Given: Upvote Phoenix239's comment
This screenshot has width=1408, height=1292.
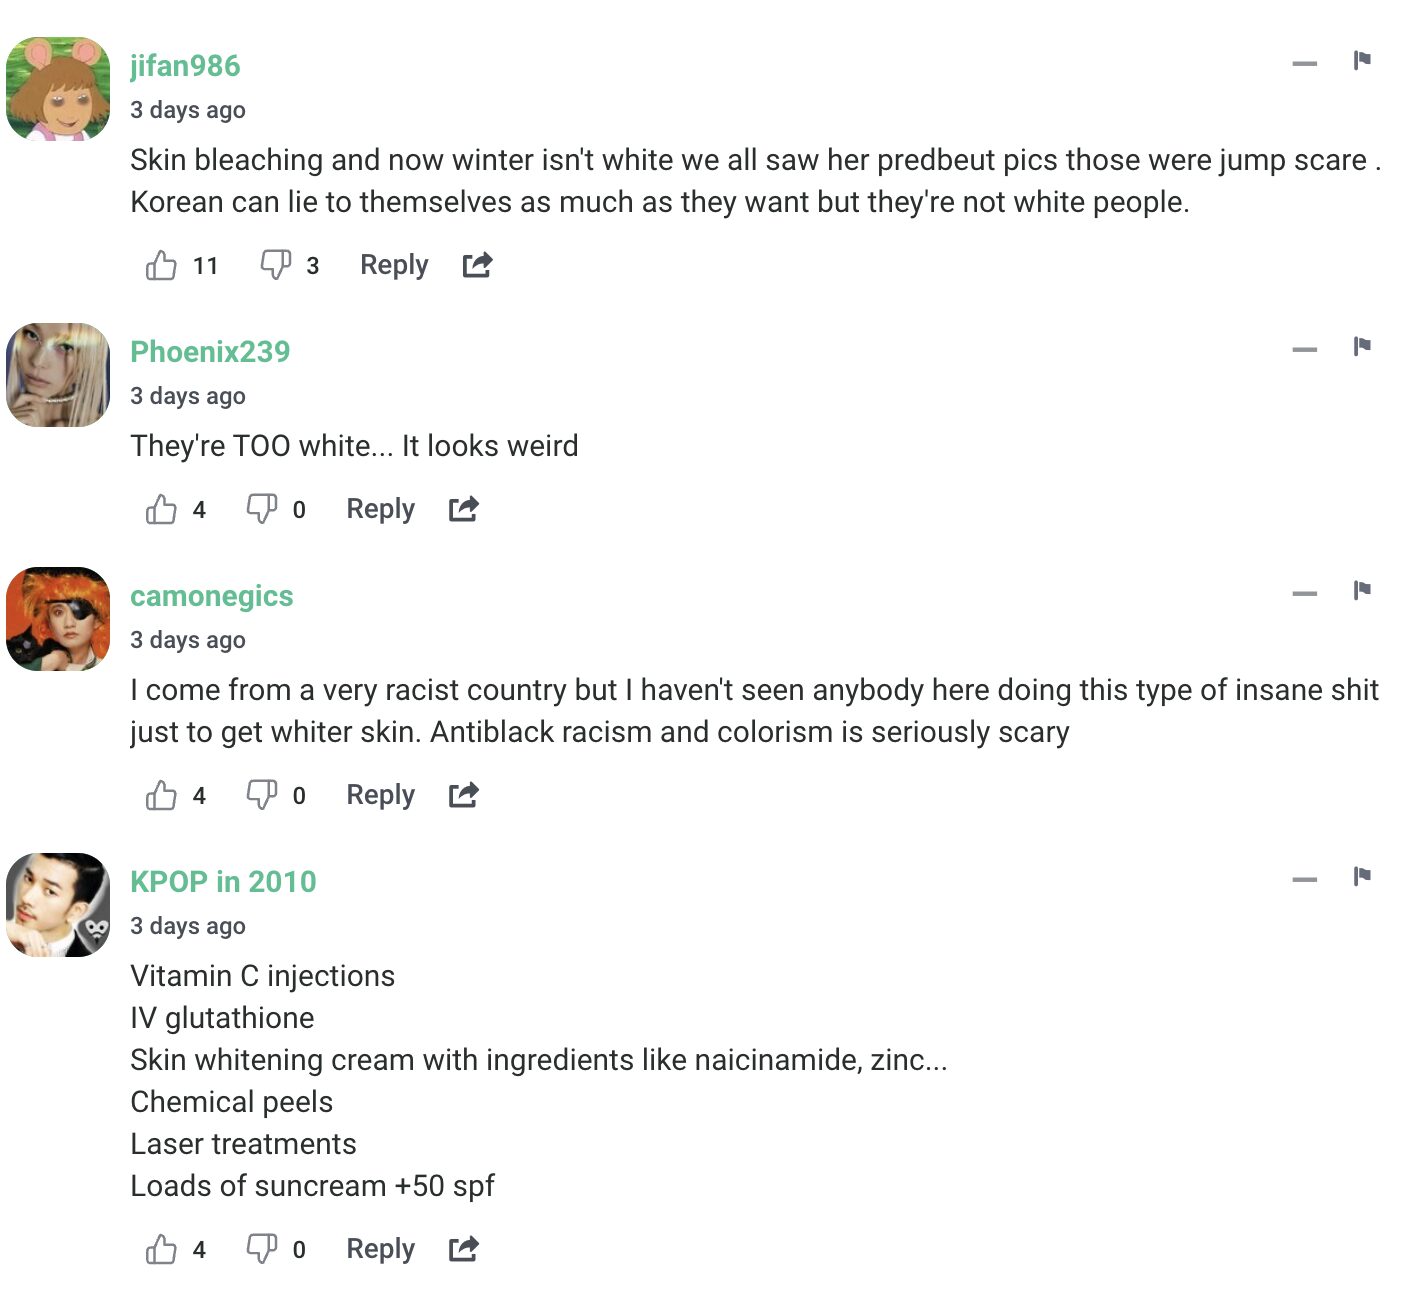Looking at the screenshot, I should pyautogui.click(x=161, y=509).
